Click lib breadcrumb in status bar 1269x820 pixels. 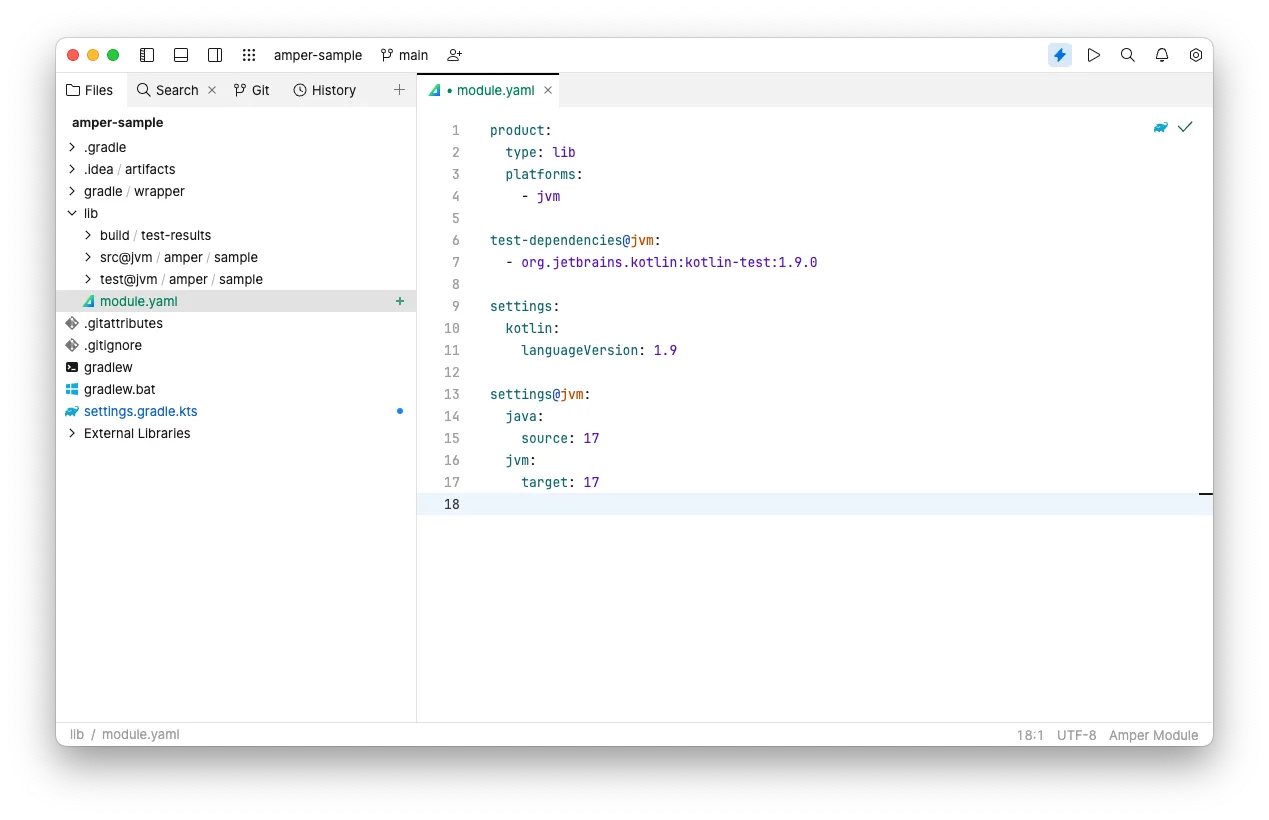[x=77, y=734]
